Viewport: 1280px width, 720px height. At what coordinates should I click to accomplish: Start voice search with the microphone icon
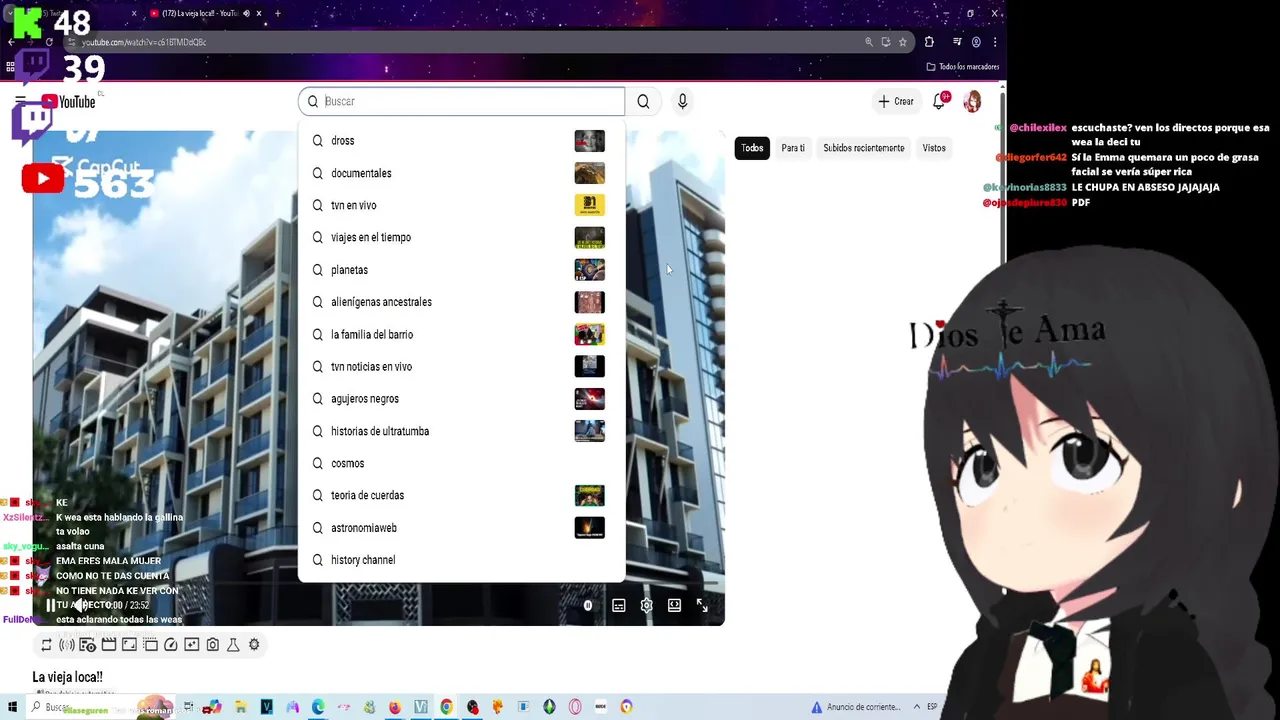tap(682, 101)
